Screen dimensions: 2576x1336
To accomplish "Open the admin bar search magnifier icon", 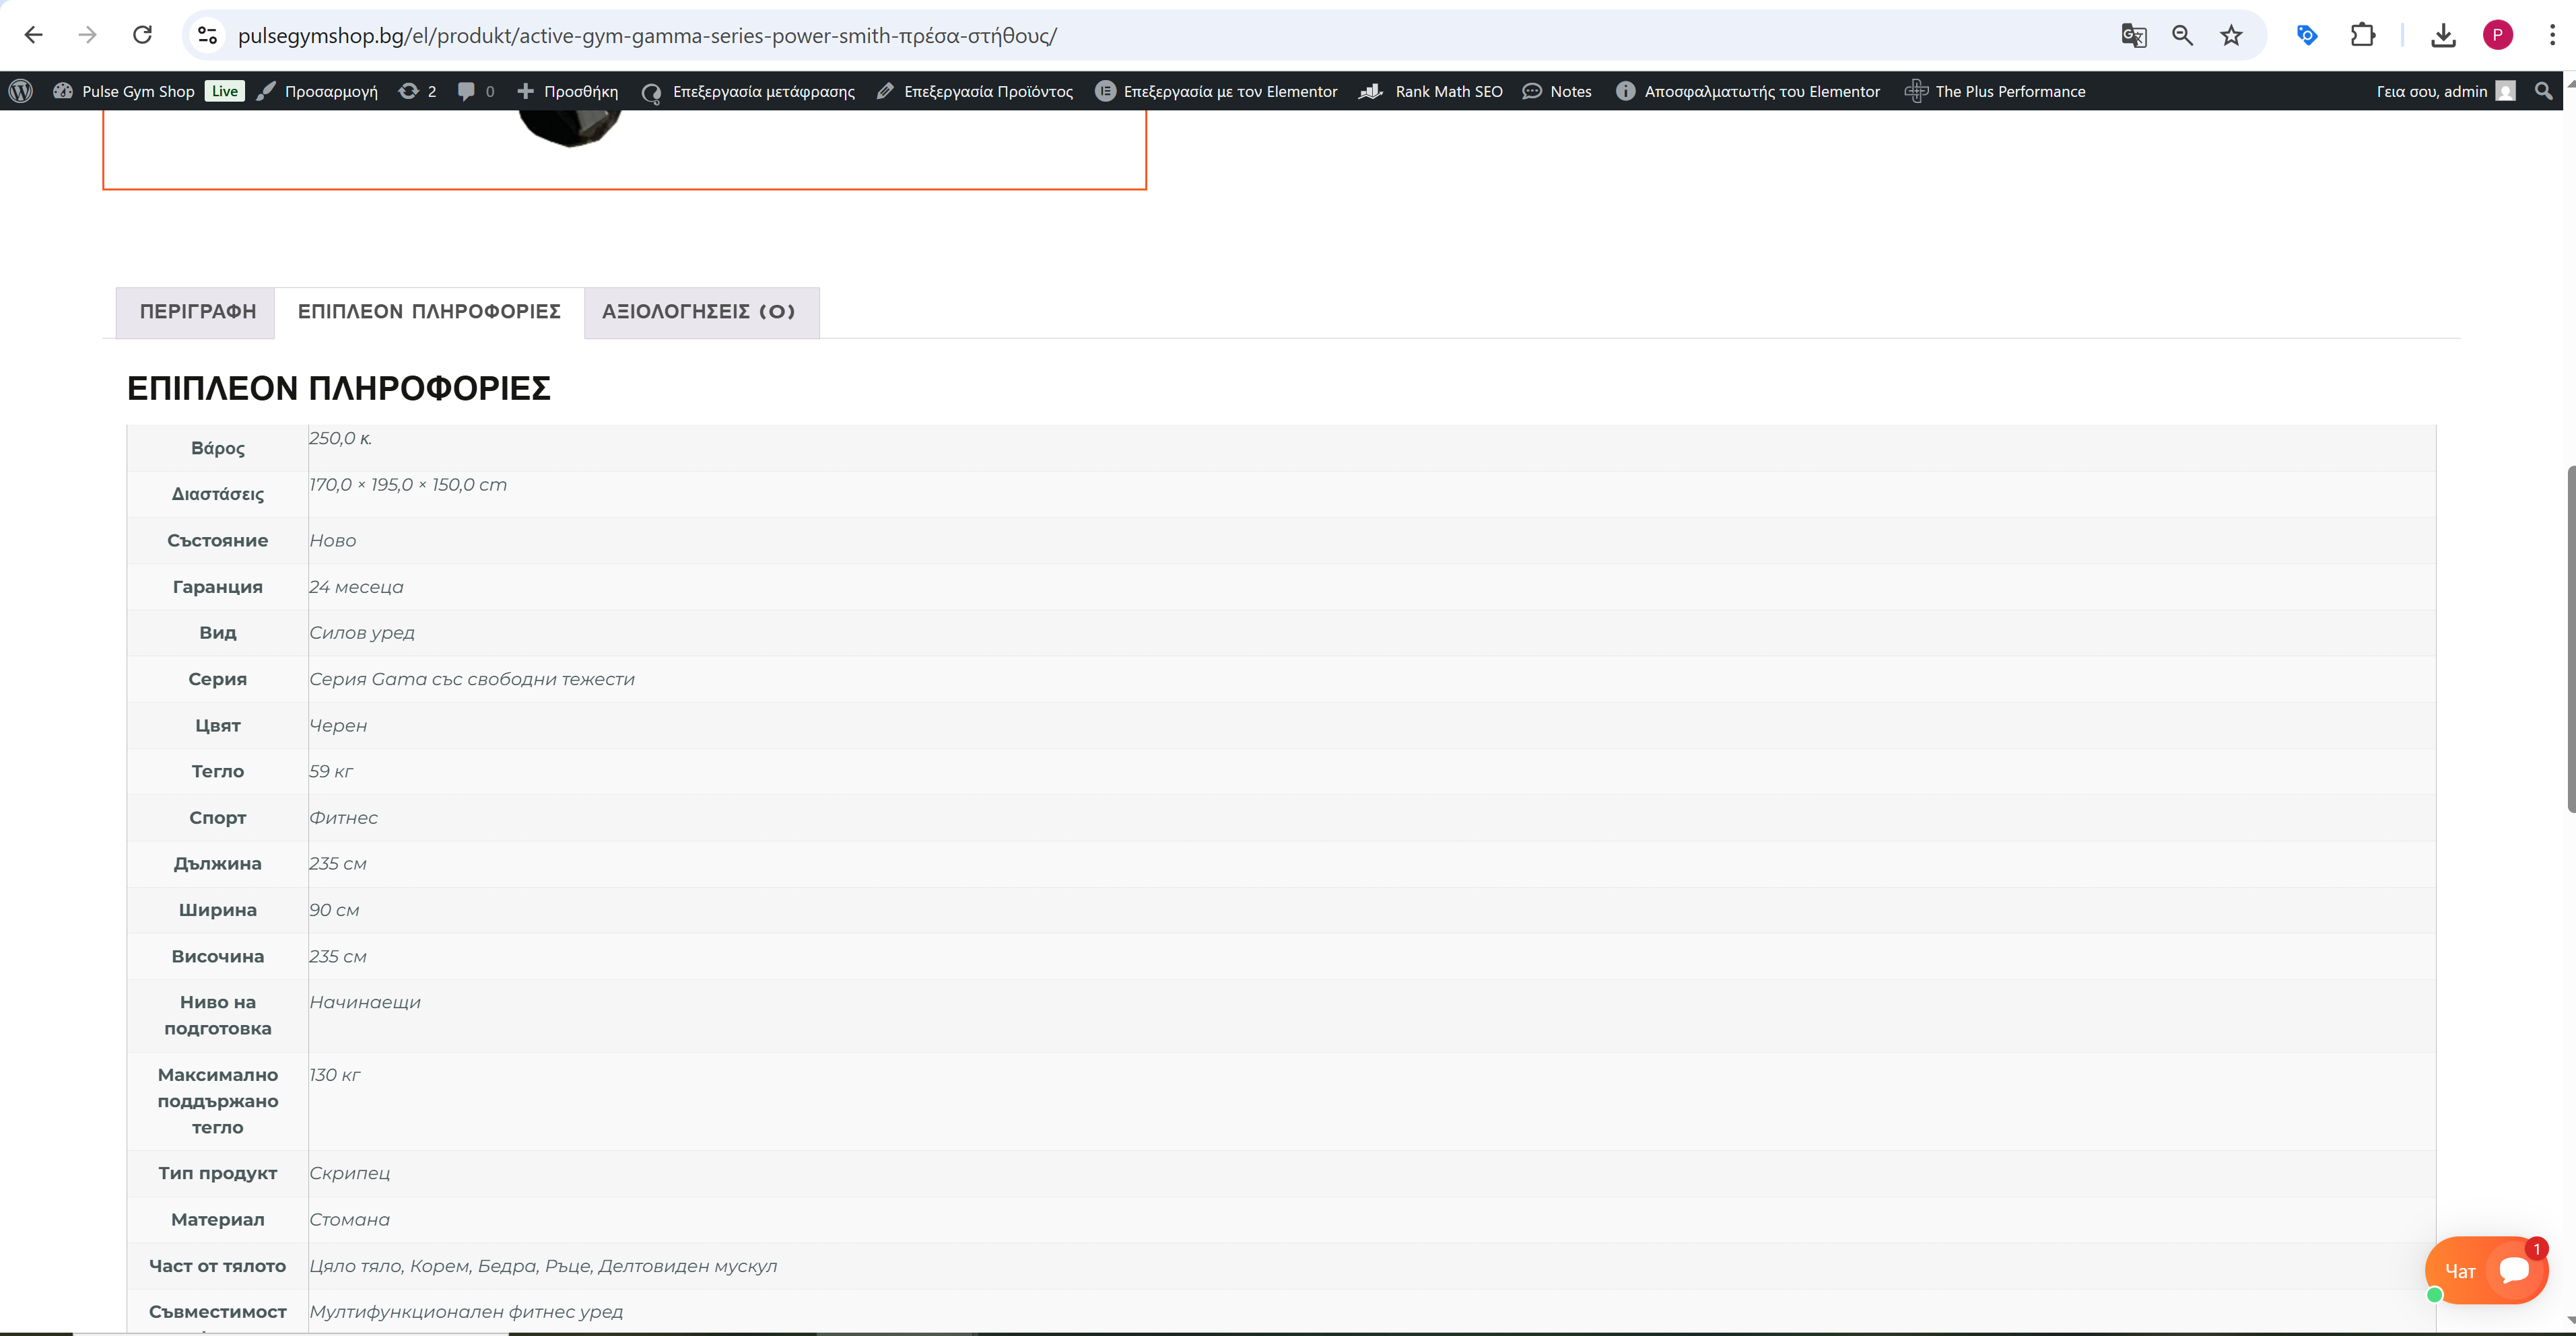I will click(2544, 91).
